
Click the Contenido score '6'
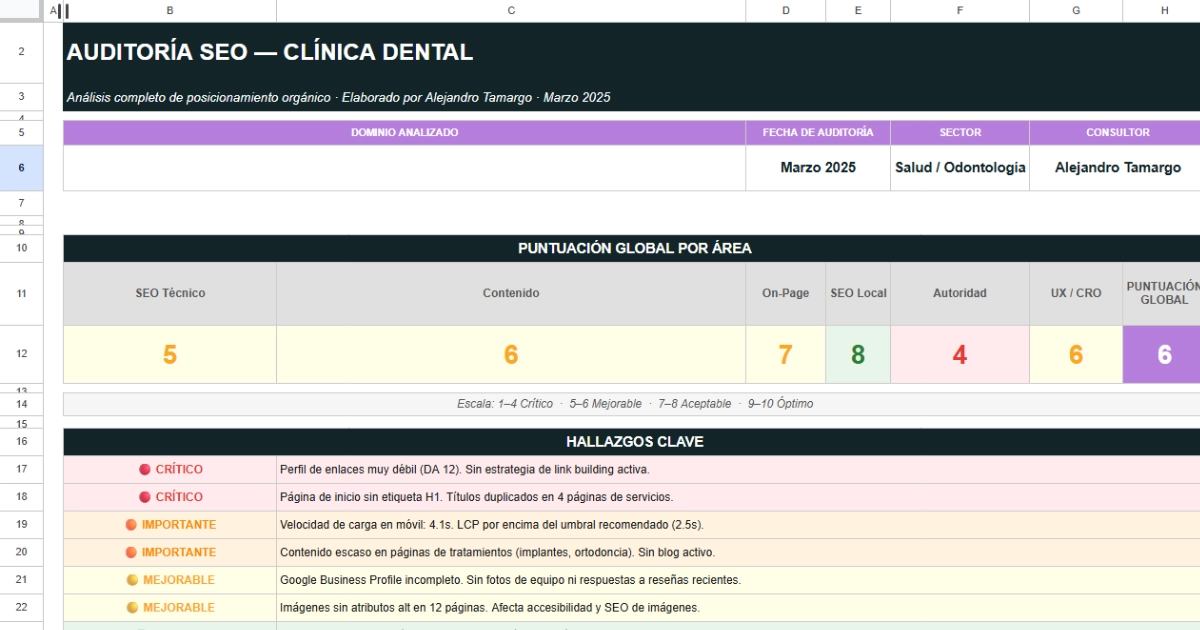click(x=511, y=354)
